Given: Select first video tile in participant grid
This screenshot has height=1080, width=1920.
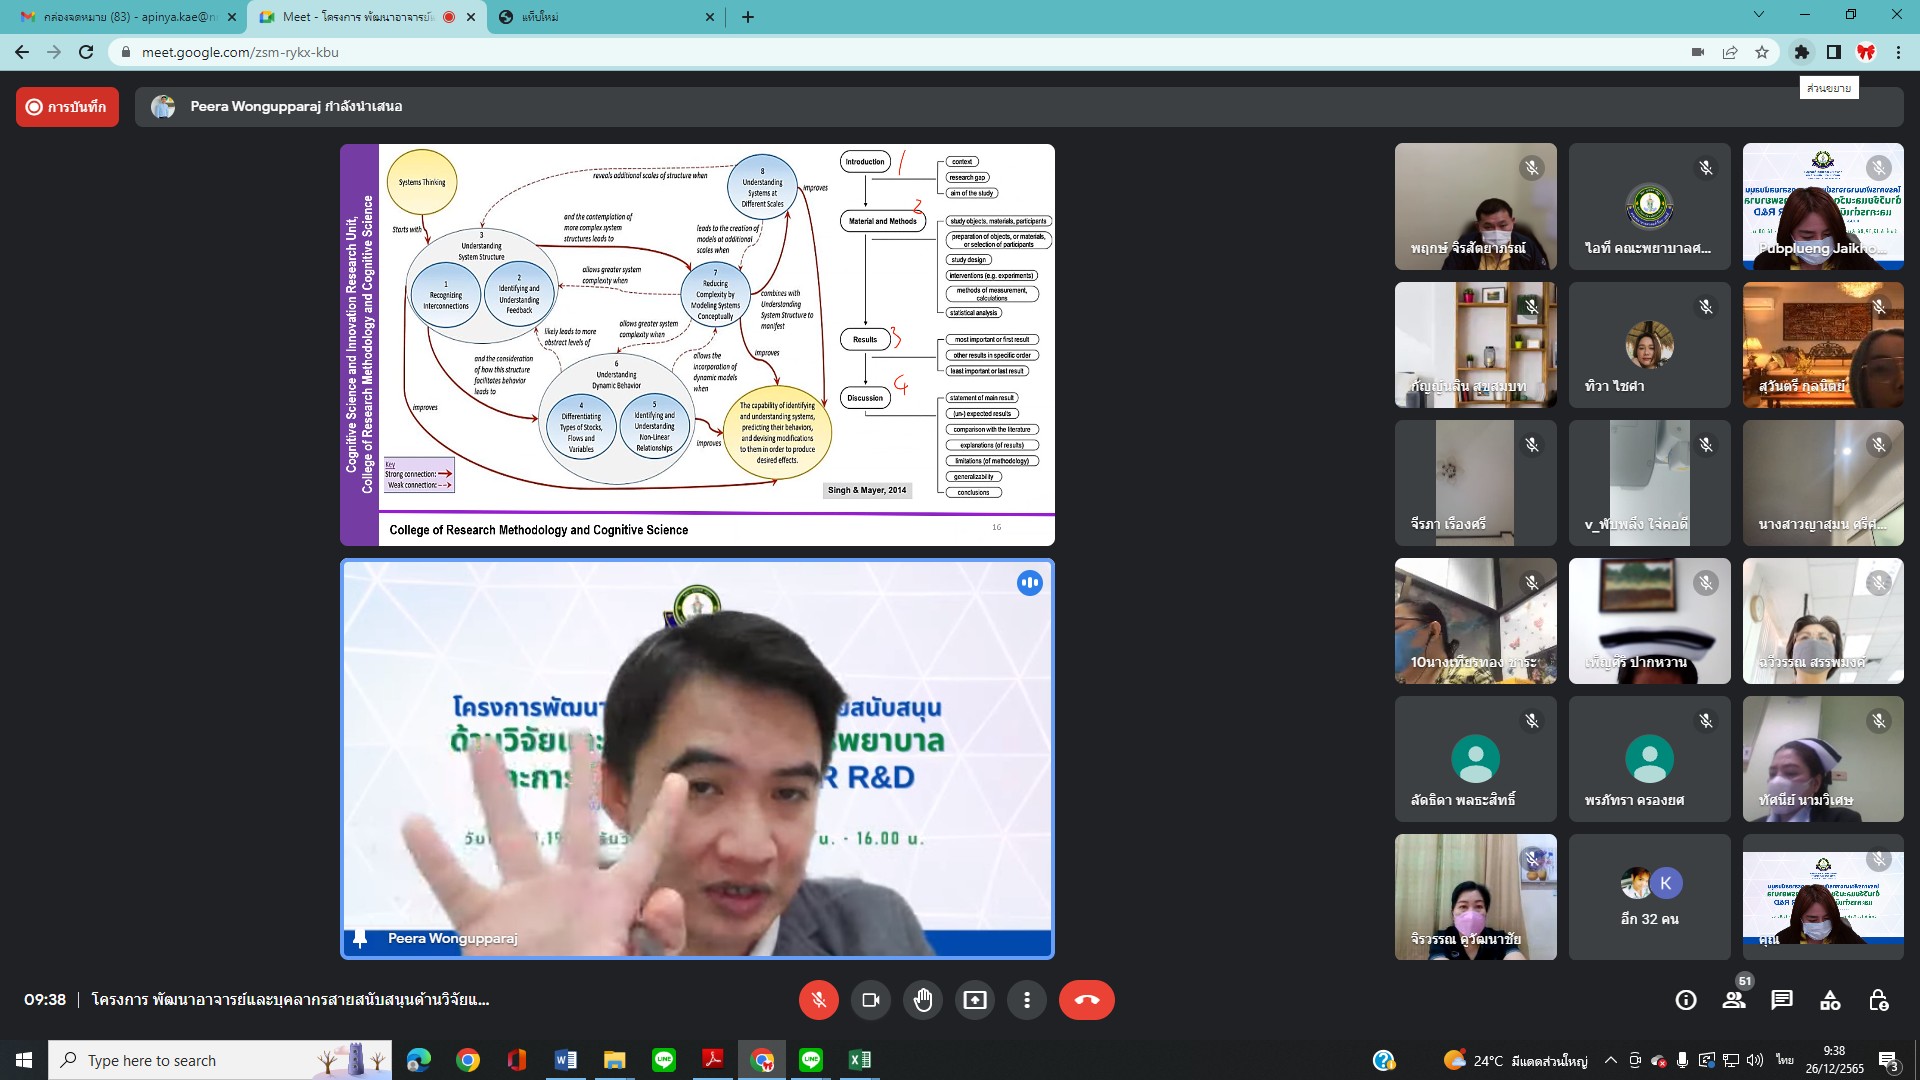Looking at the screenshot, I should pos(1475,207).
